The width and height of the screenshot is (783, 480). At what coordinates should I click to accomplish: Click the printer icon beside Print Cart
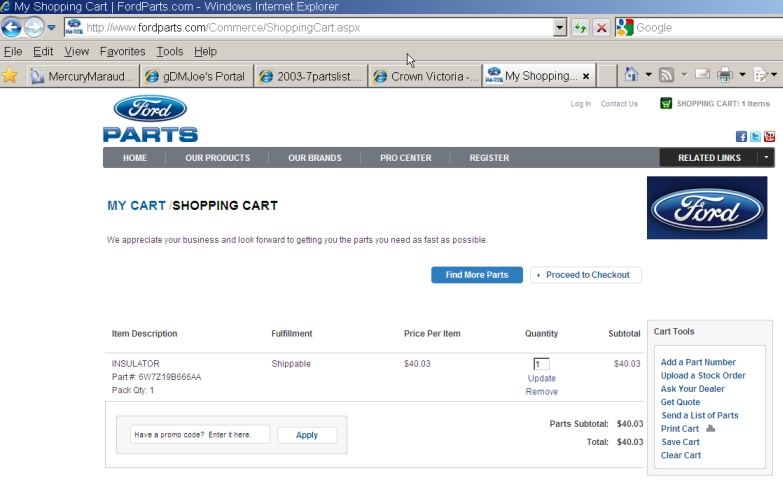710,429
